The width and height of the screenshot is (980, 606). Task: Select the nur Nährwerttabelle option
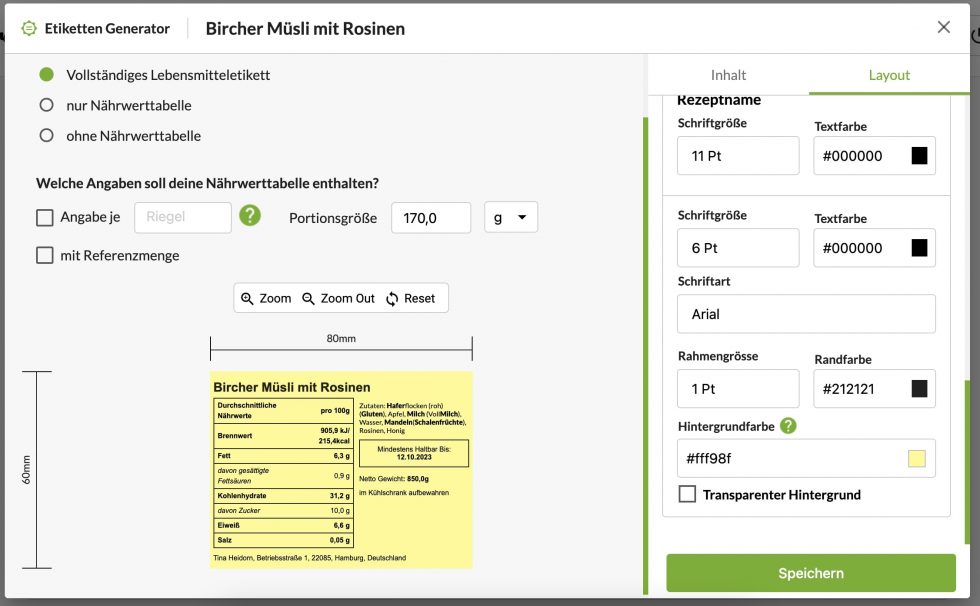(x=44, y=104)
